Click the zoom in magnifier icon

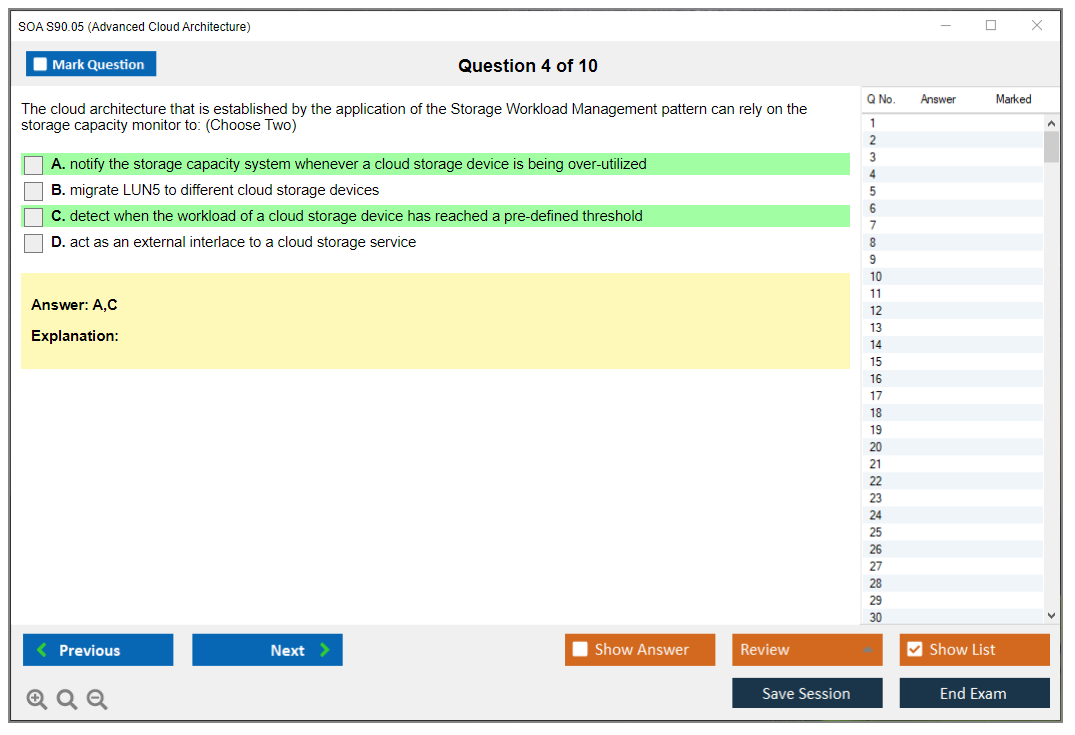point(37,699)
